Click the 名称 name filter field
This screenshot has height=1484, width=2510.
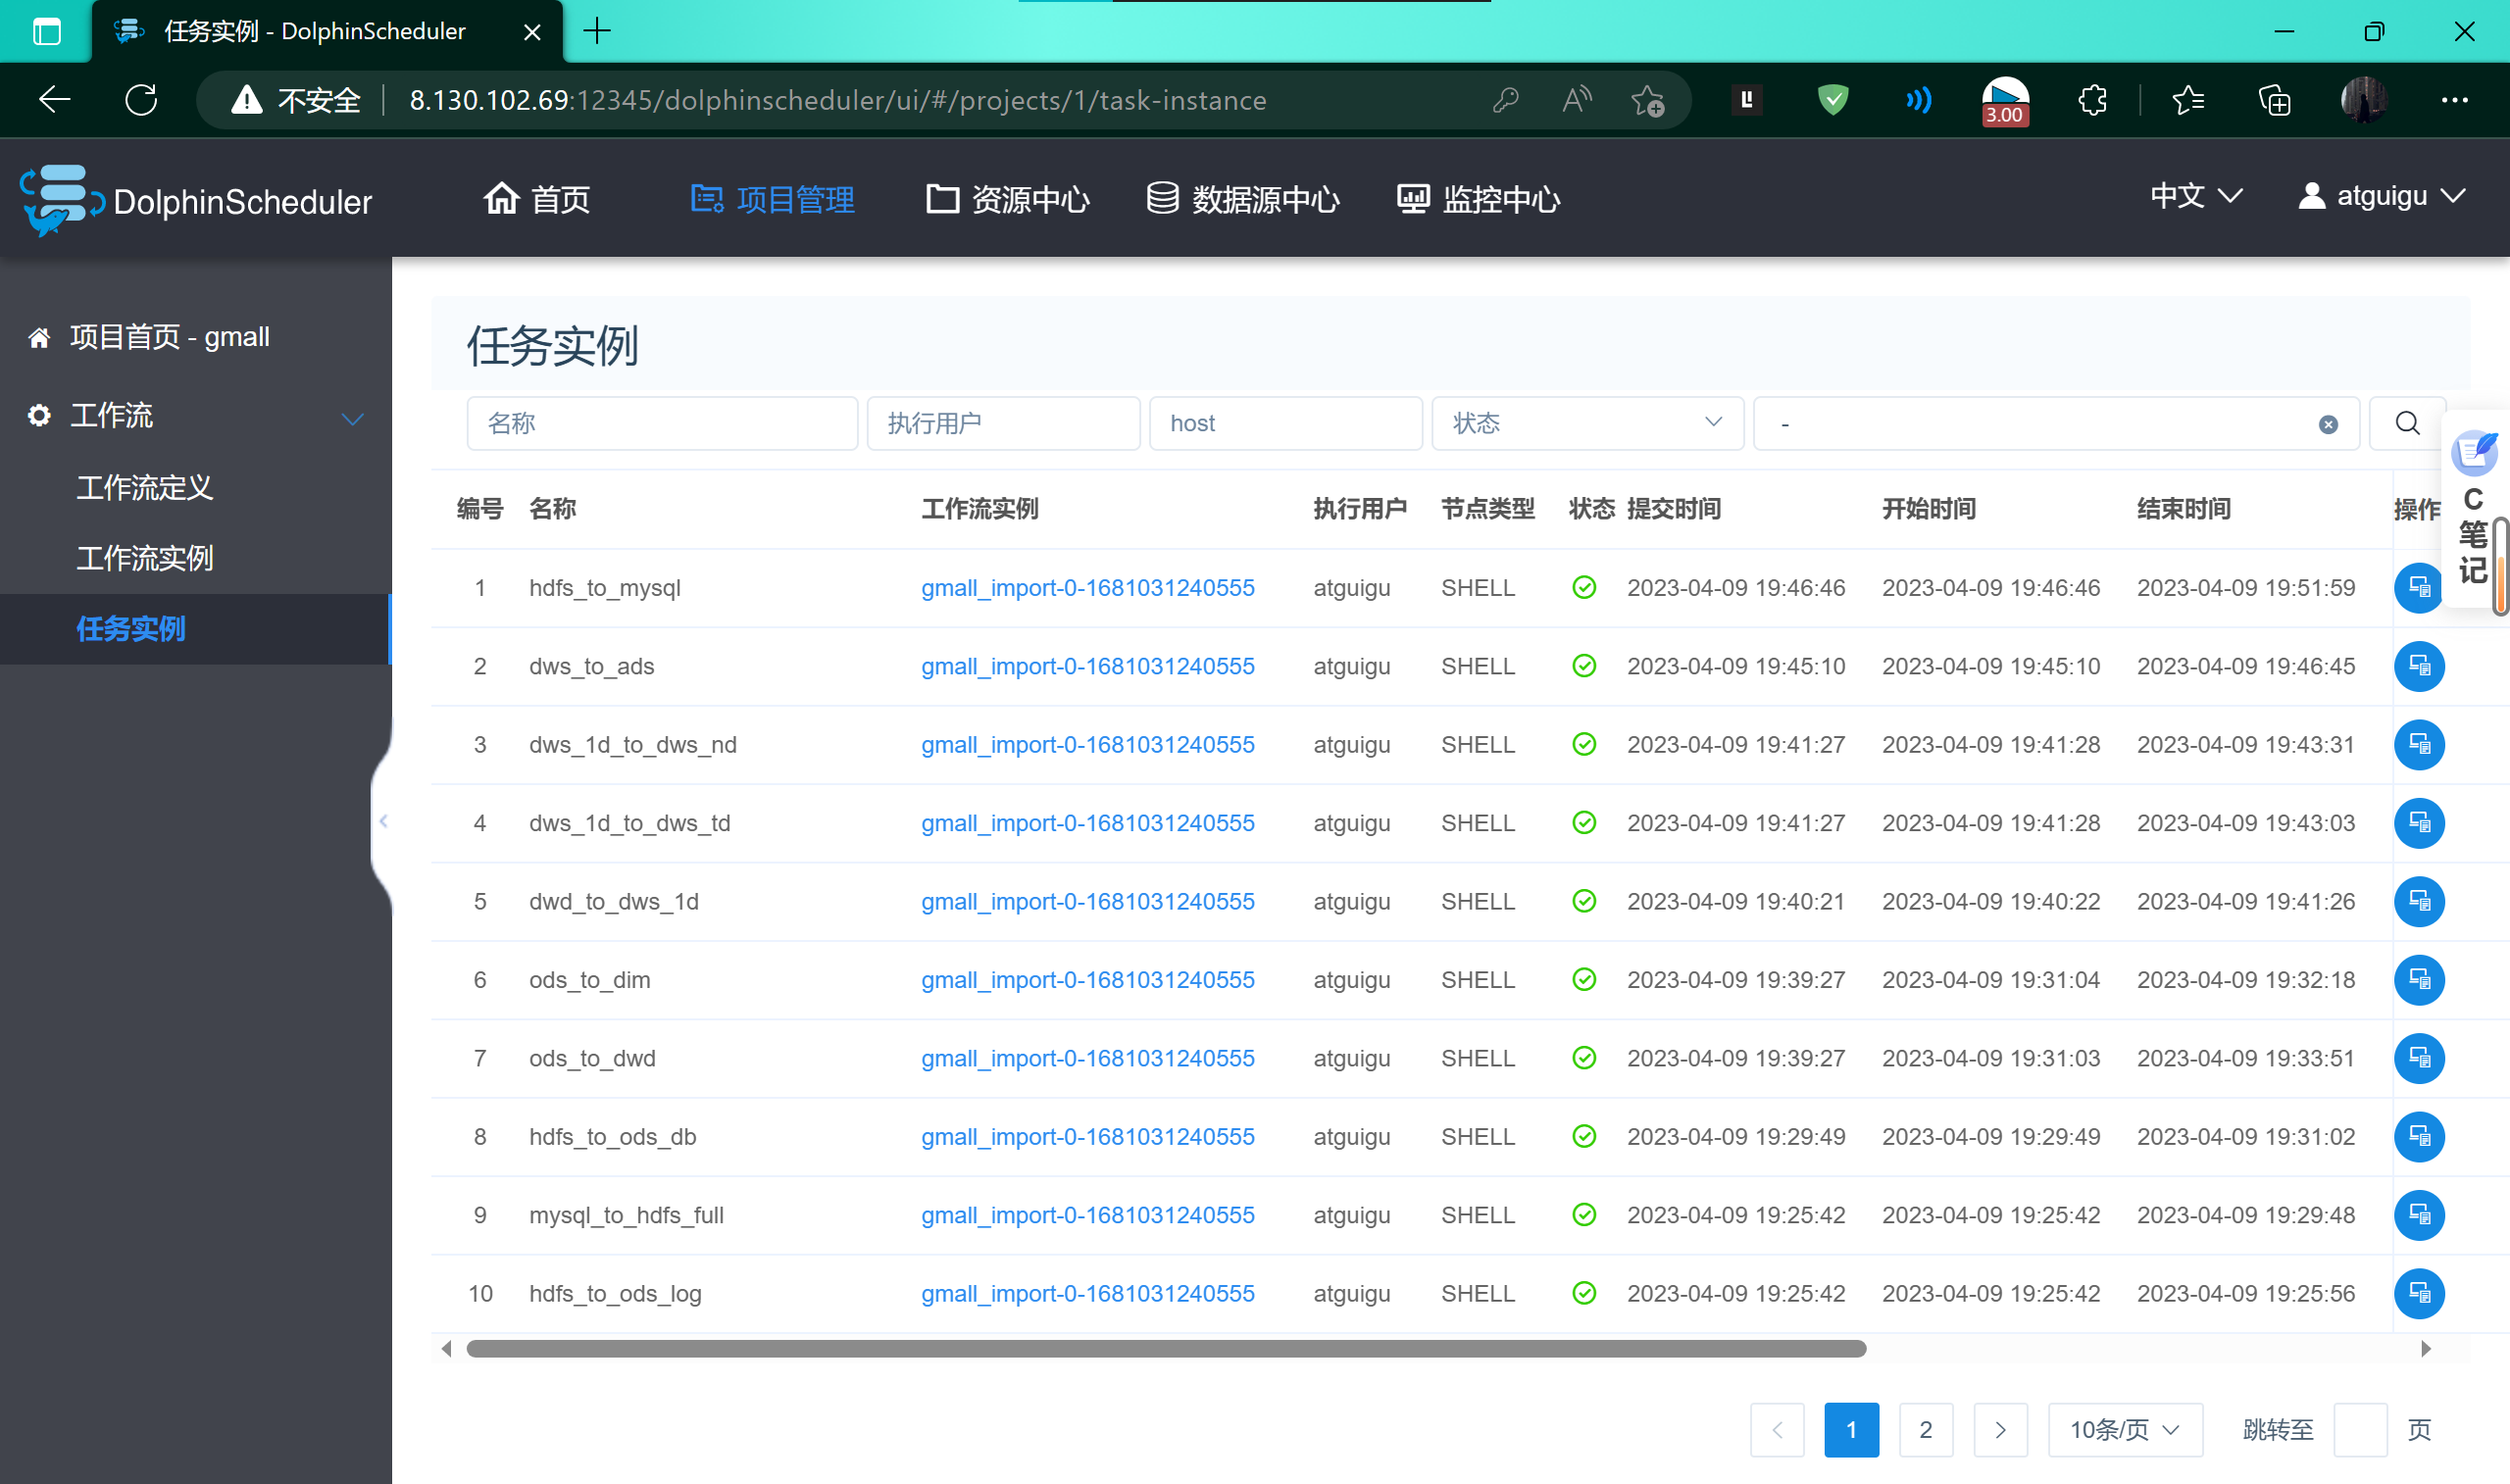click(x=661, y=424)
